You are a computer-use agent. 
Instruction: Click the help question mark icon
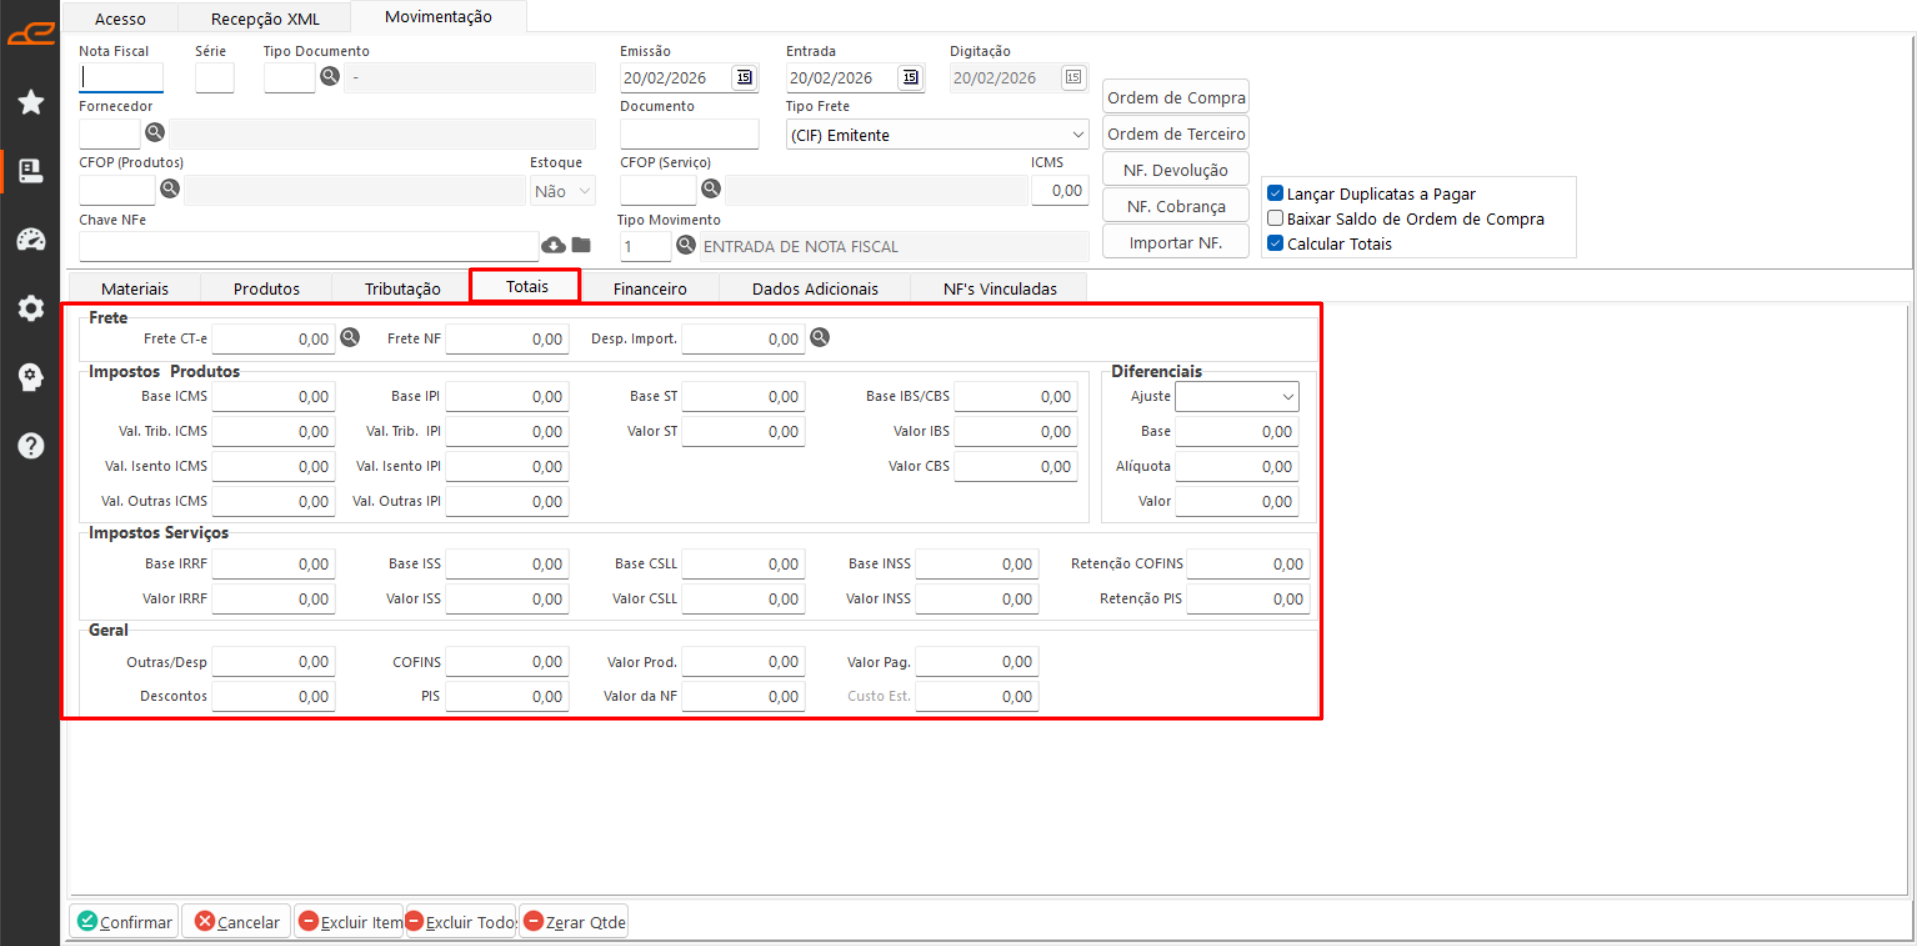coord(31,445)
